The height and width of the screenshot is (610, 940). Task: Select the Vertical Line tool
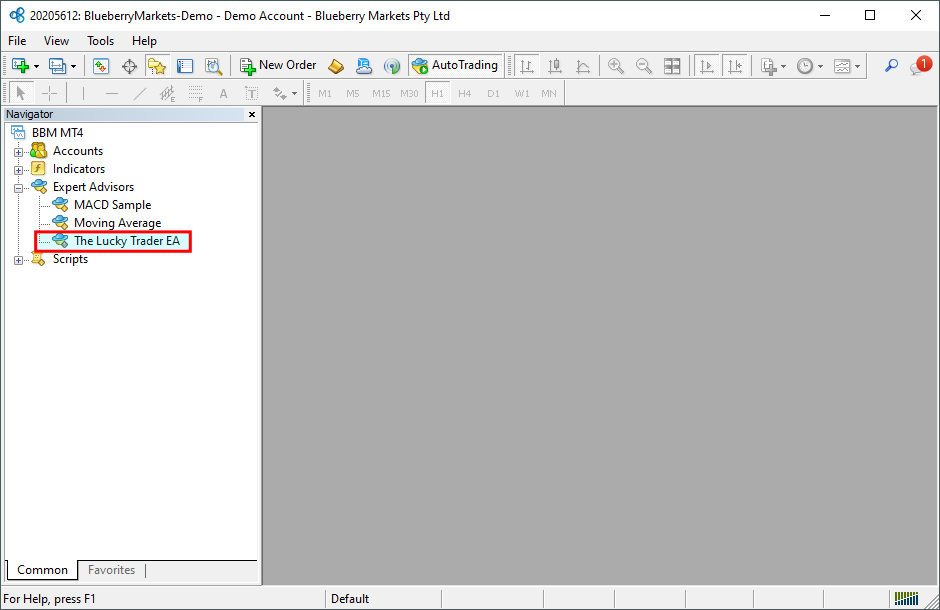pyautogui.click(x=83, y=93)
